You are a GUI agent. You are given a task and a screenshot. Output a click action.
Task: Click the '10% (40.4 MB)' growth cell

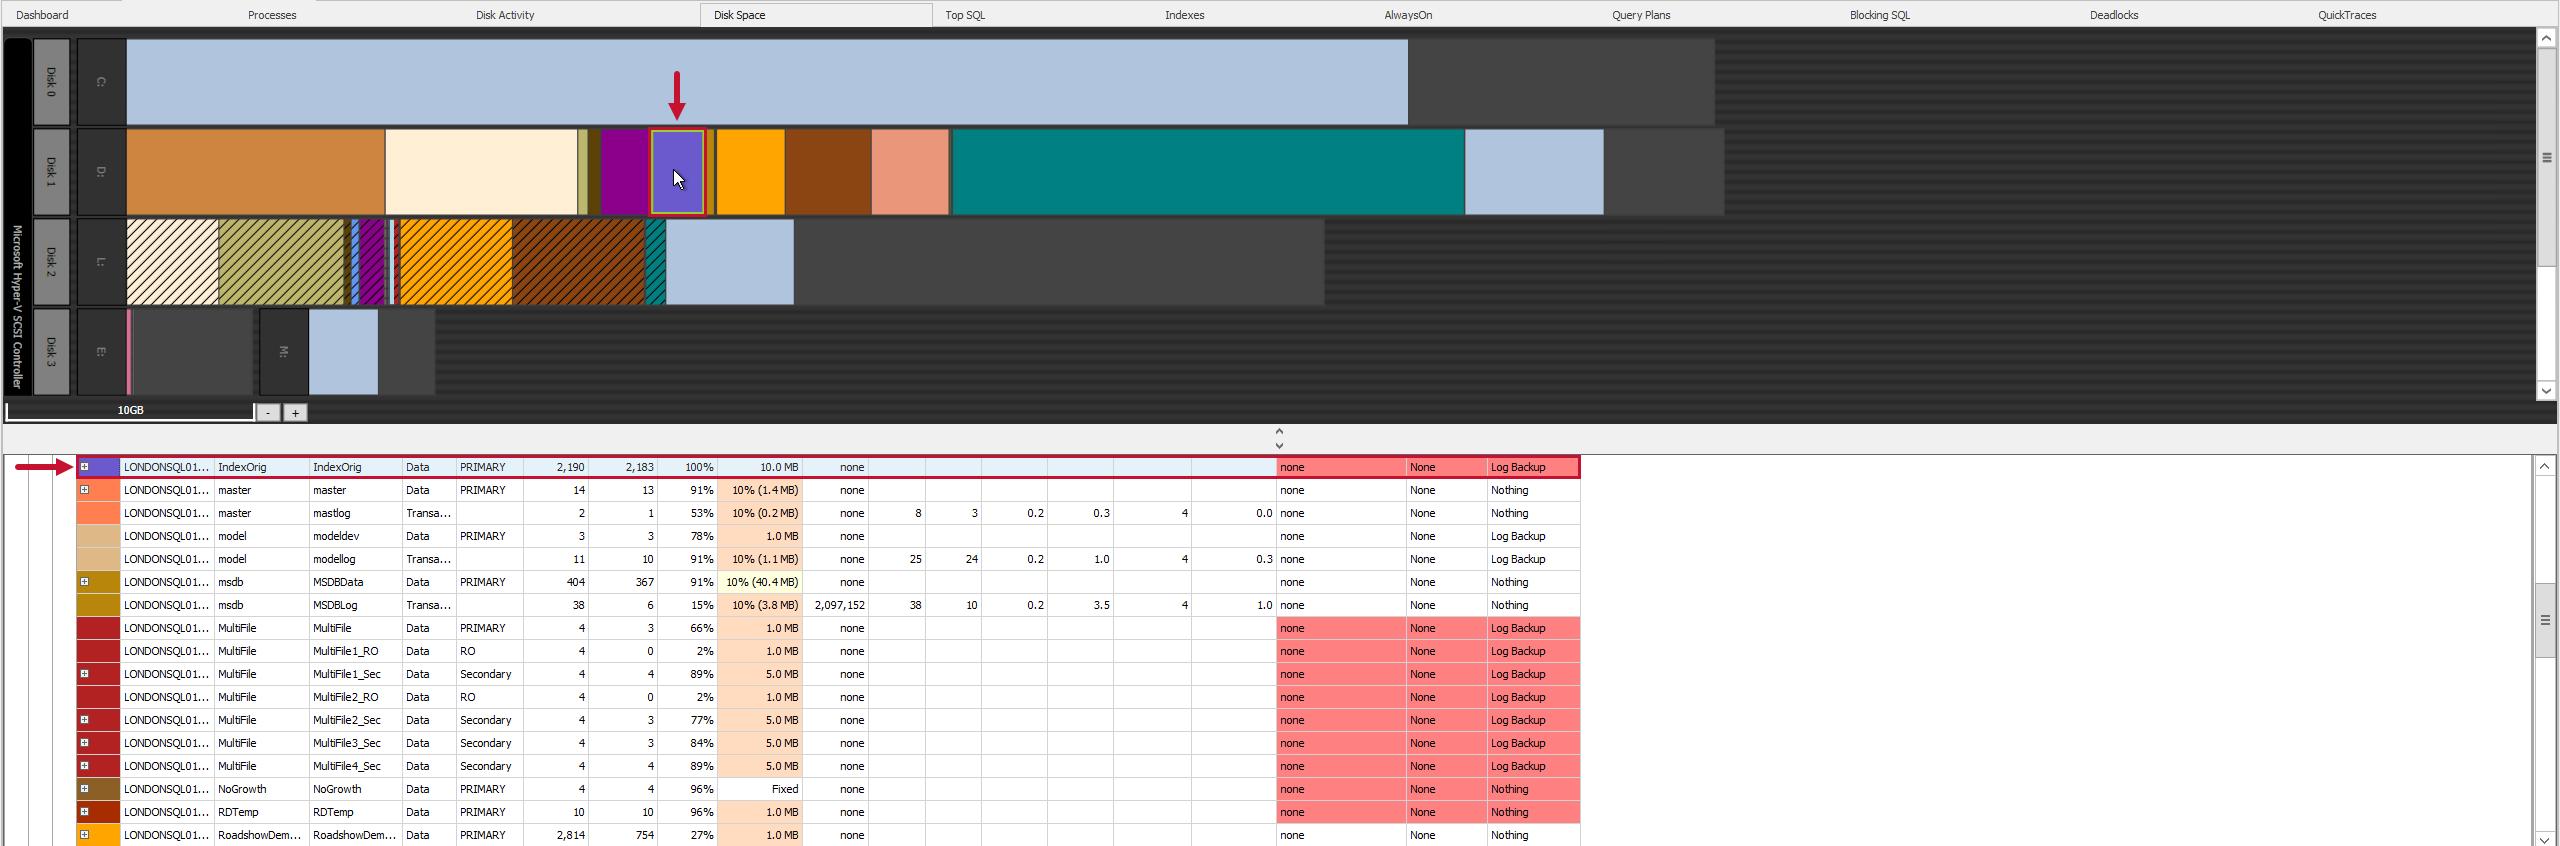(x=760, y=582)
